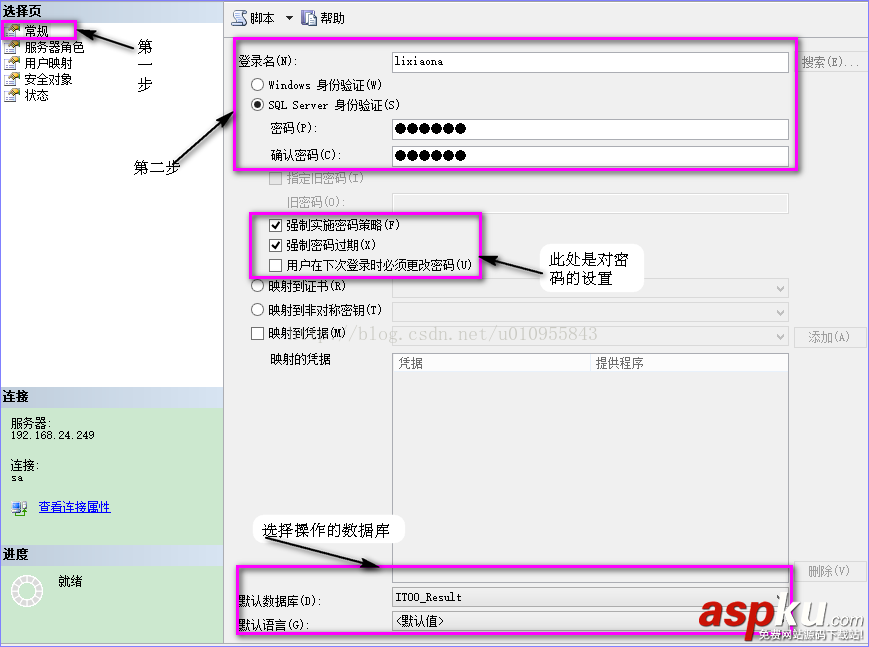Open the 默认语言 dropdown
Image resolution: width=869 pixels, height=647 pixels.
pos(780,621)
